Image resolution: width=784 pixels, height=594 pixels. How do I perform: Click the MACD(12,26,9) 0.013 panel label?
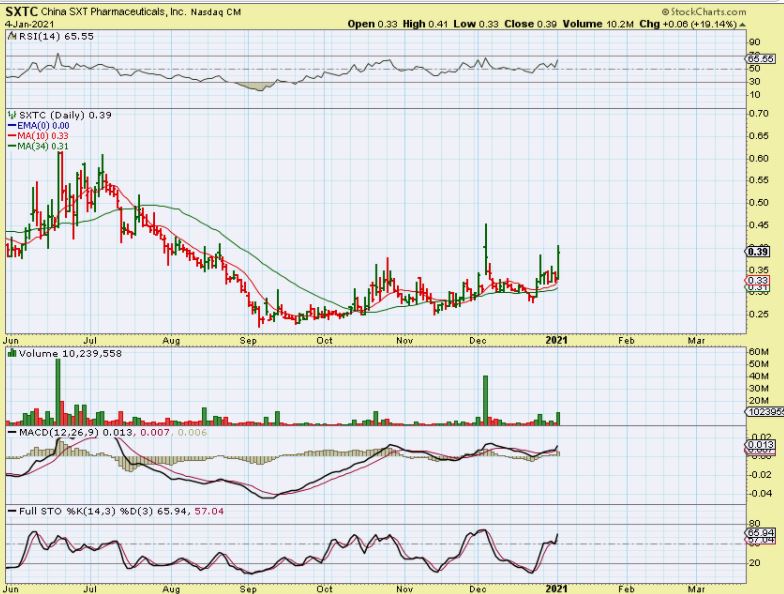76,432
